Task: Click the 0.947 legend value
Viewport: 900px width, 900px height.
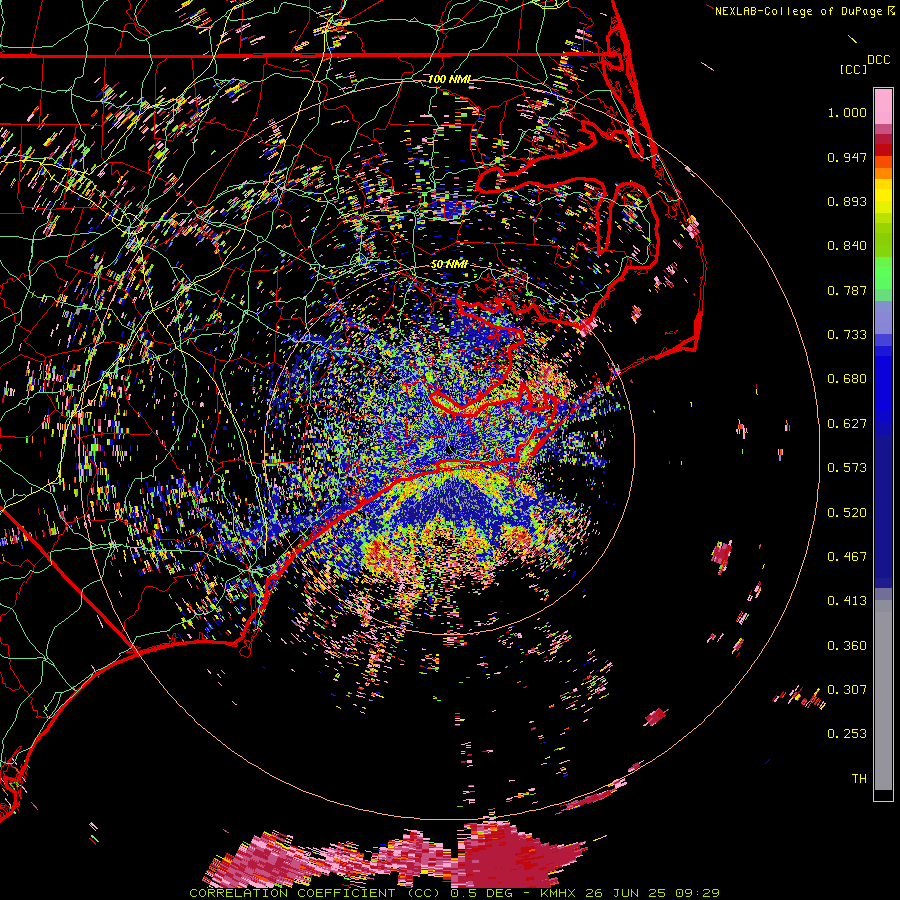Action: (847, 157)
